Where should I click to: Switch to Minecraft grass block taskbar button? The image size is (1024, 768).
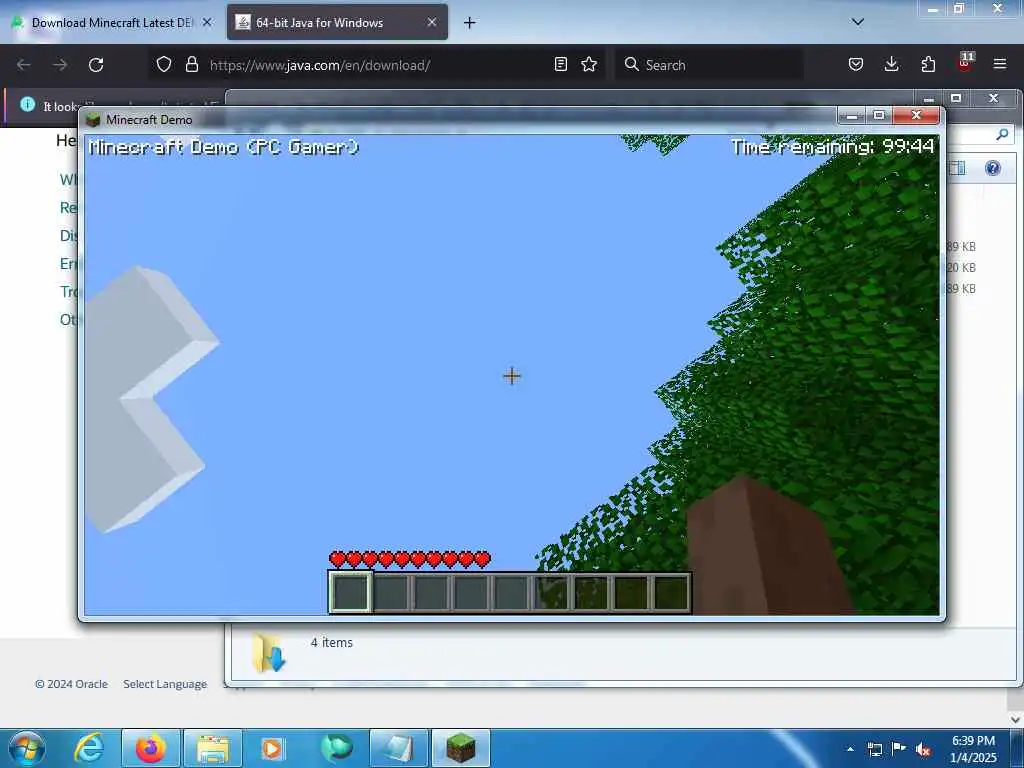(461, 748)
